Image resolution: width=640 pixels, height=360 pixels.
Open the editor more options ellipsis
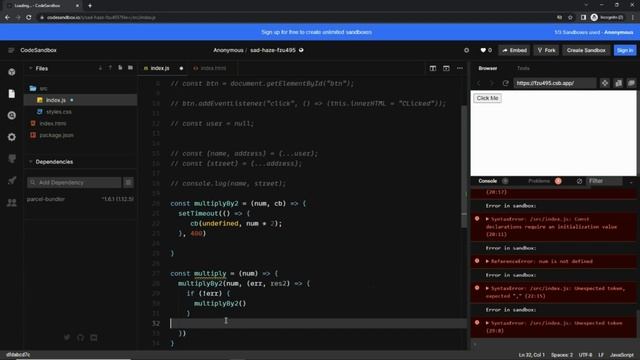click(x=460, y=68)
